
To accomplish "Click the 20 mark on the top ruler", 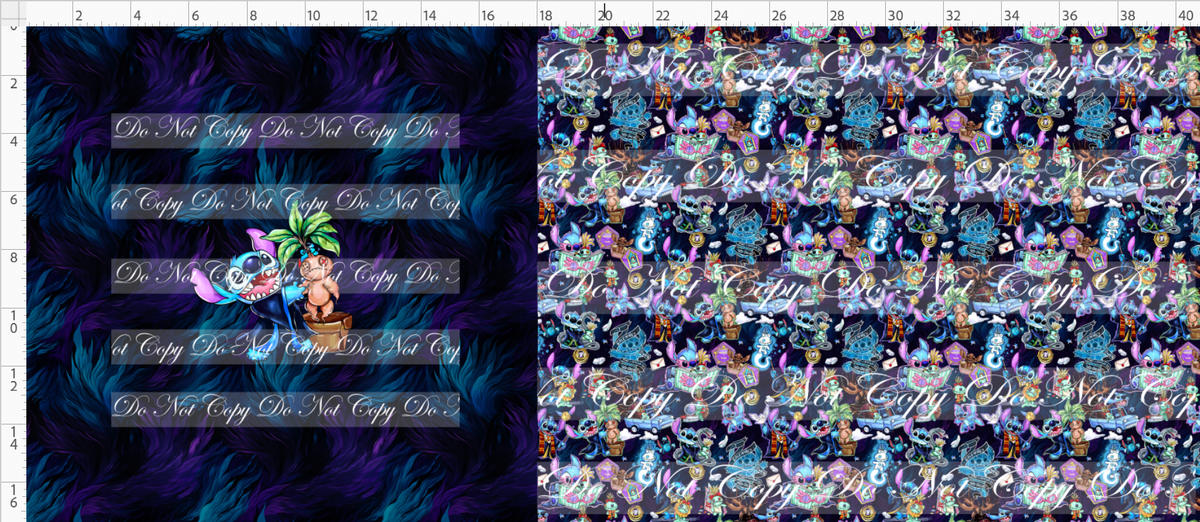I will click(605, 16).
